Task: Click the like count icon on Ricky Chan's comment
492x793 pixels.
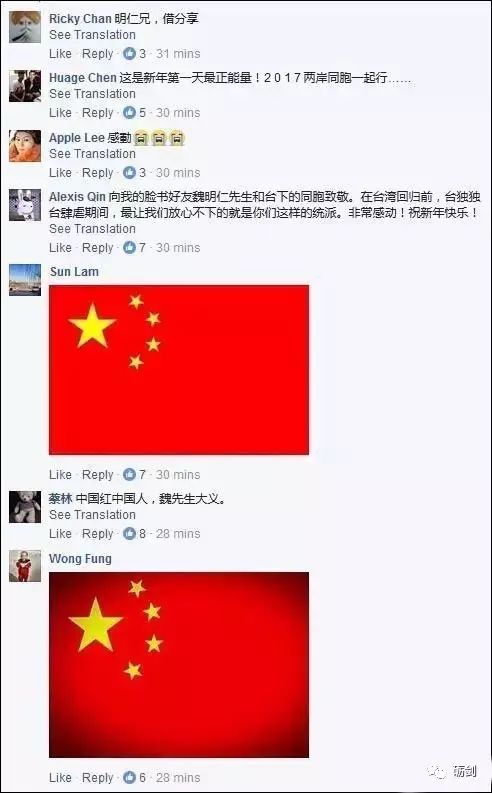Action: point(130,53)
